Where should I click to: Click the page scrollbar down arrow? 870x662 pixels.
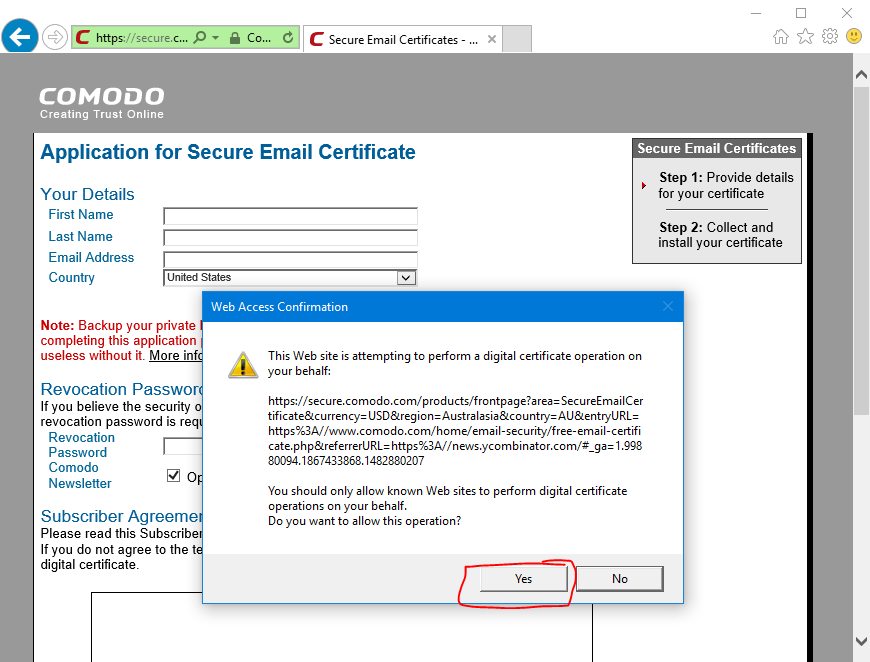point(861,641)
